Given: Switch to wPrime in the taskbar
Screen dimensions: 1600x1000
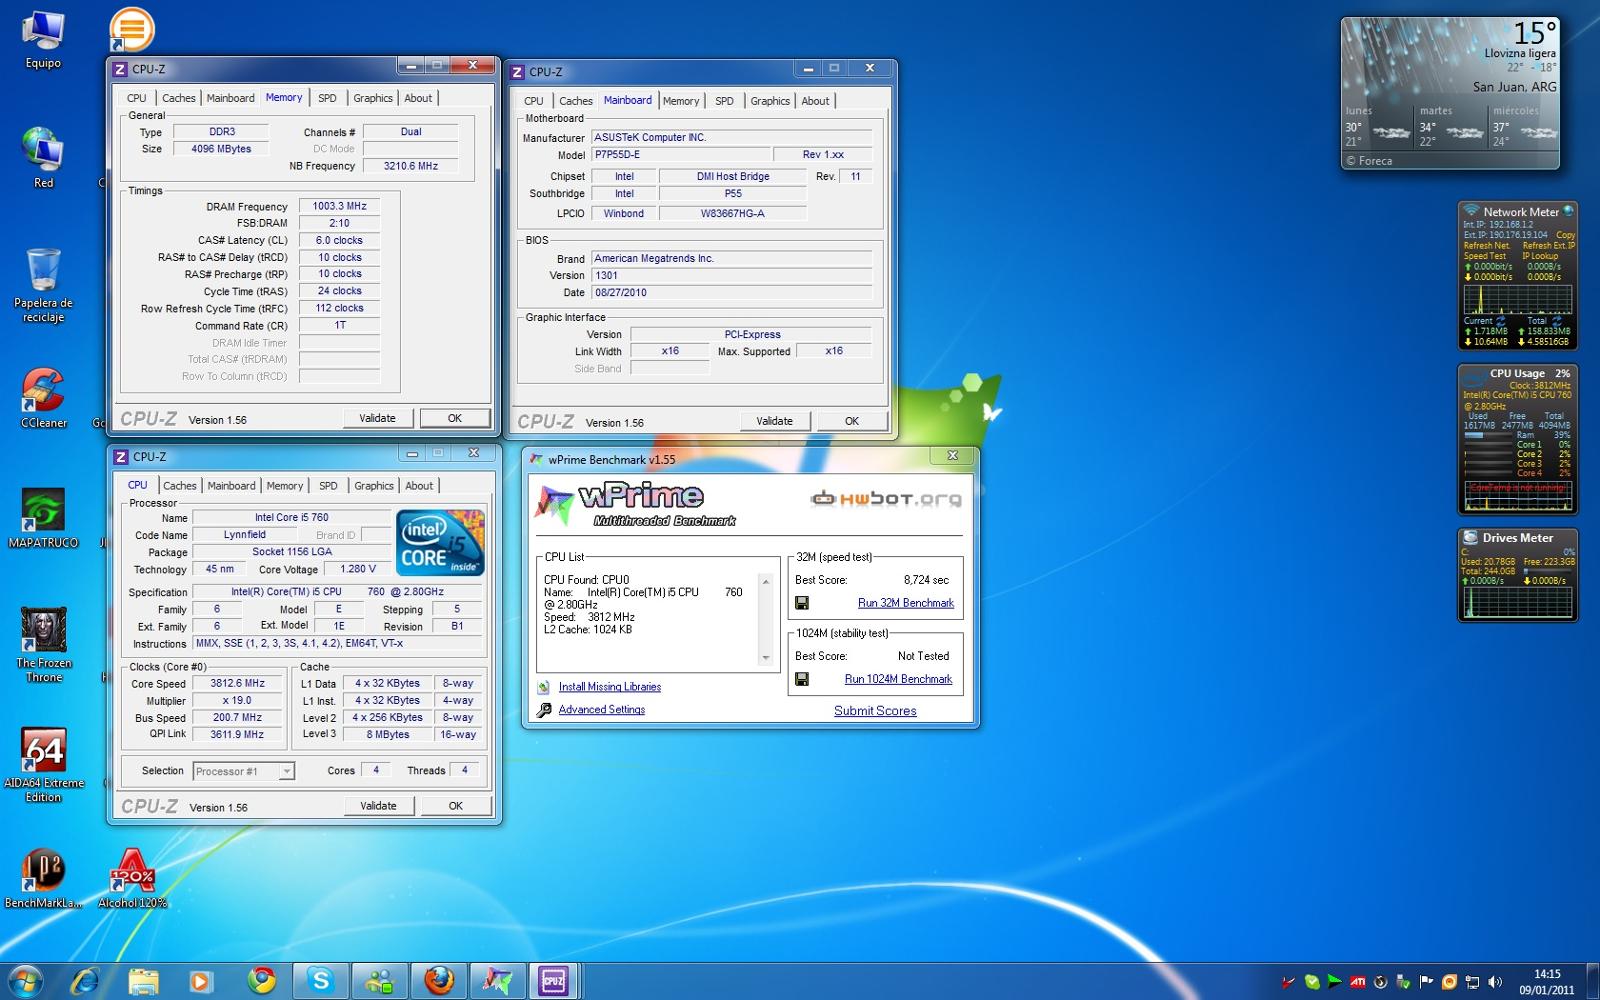Looking at the screenshot, I should (497, 981).
